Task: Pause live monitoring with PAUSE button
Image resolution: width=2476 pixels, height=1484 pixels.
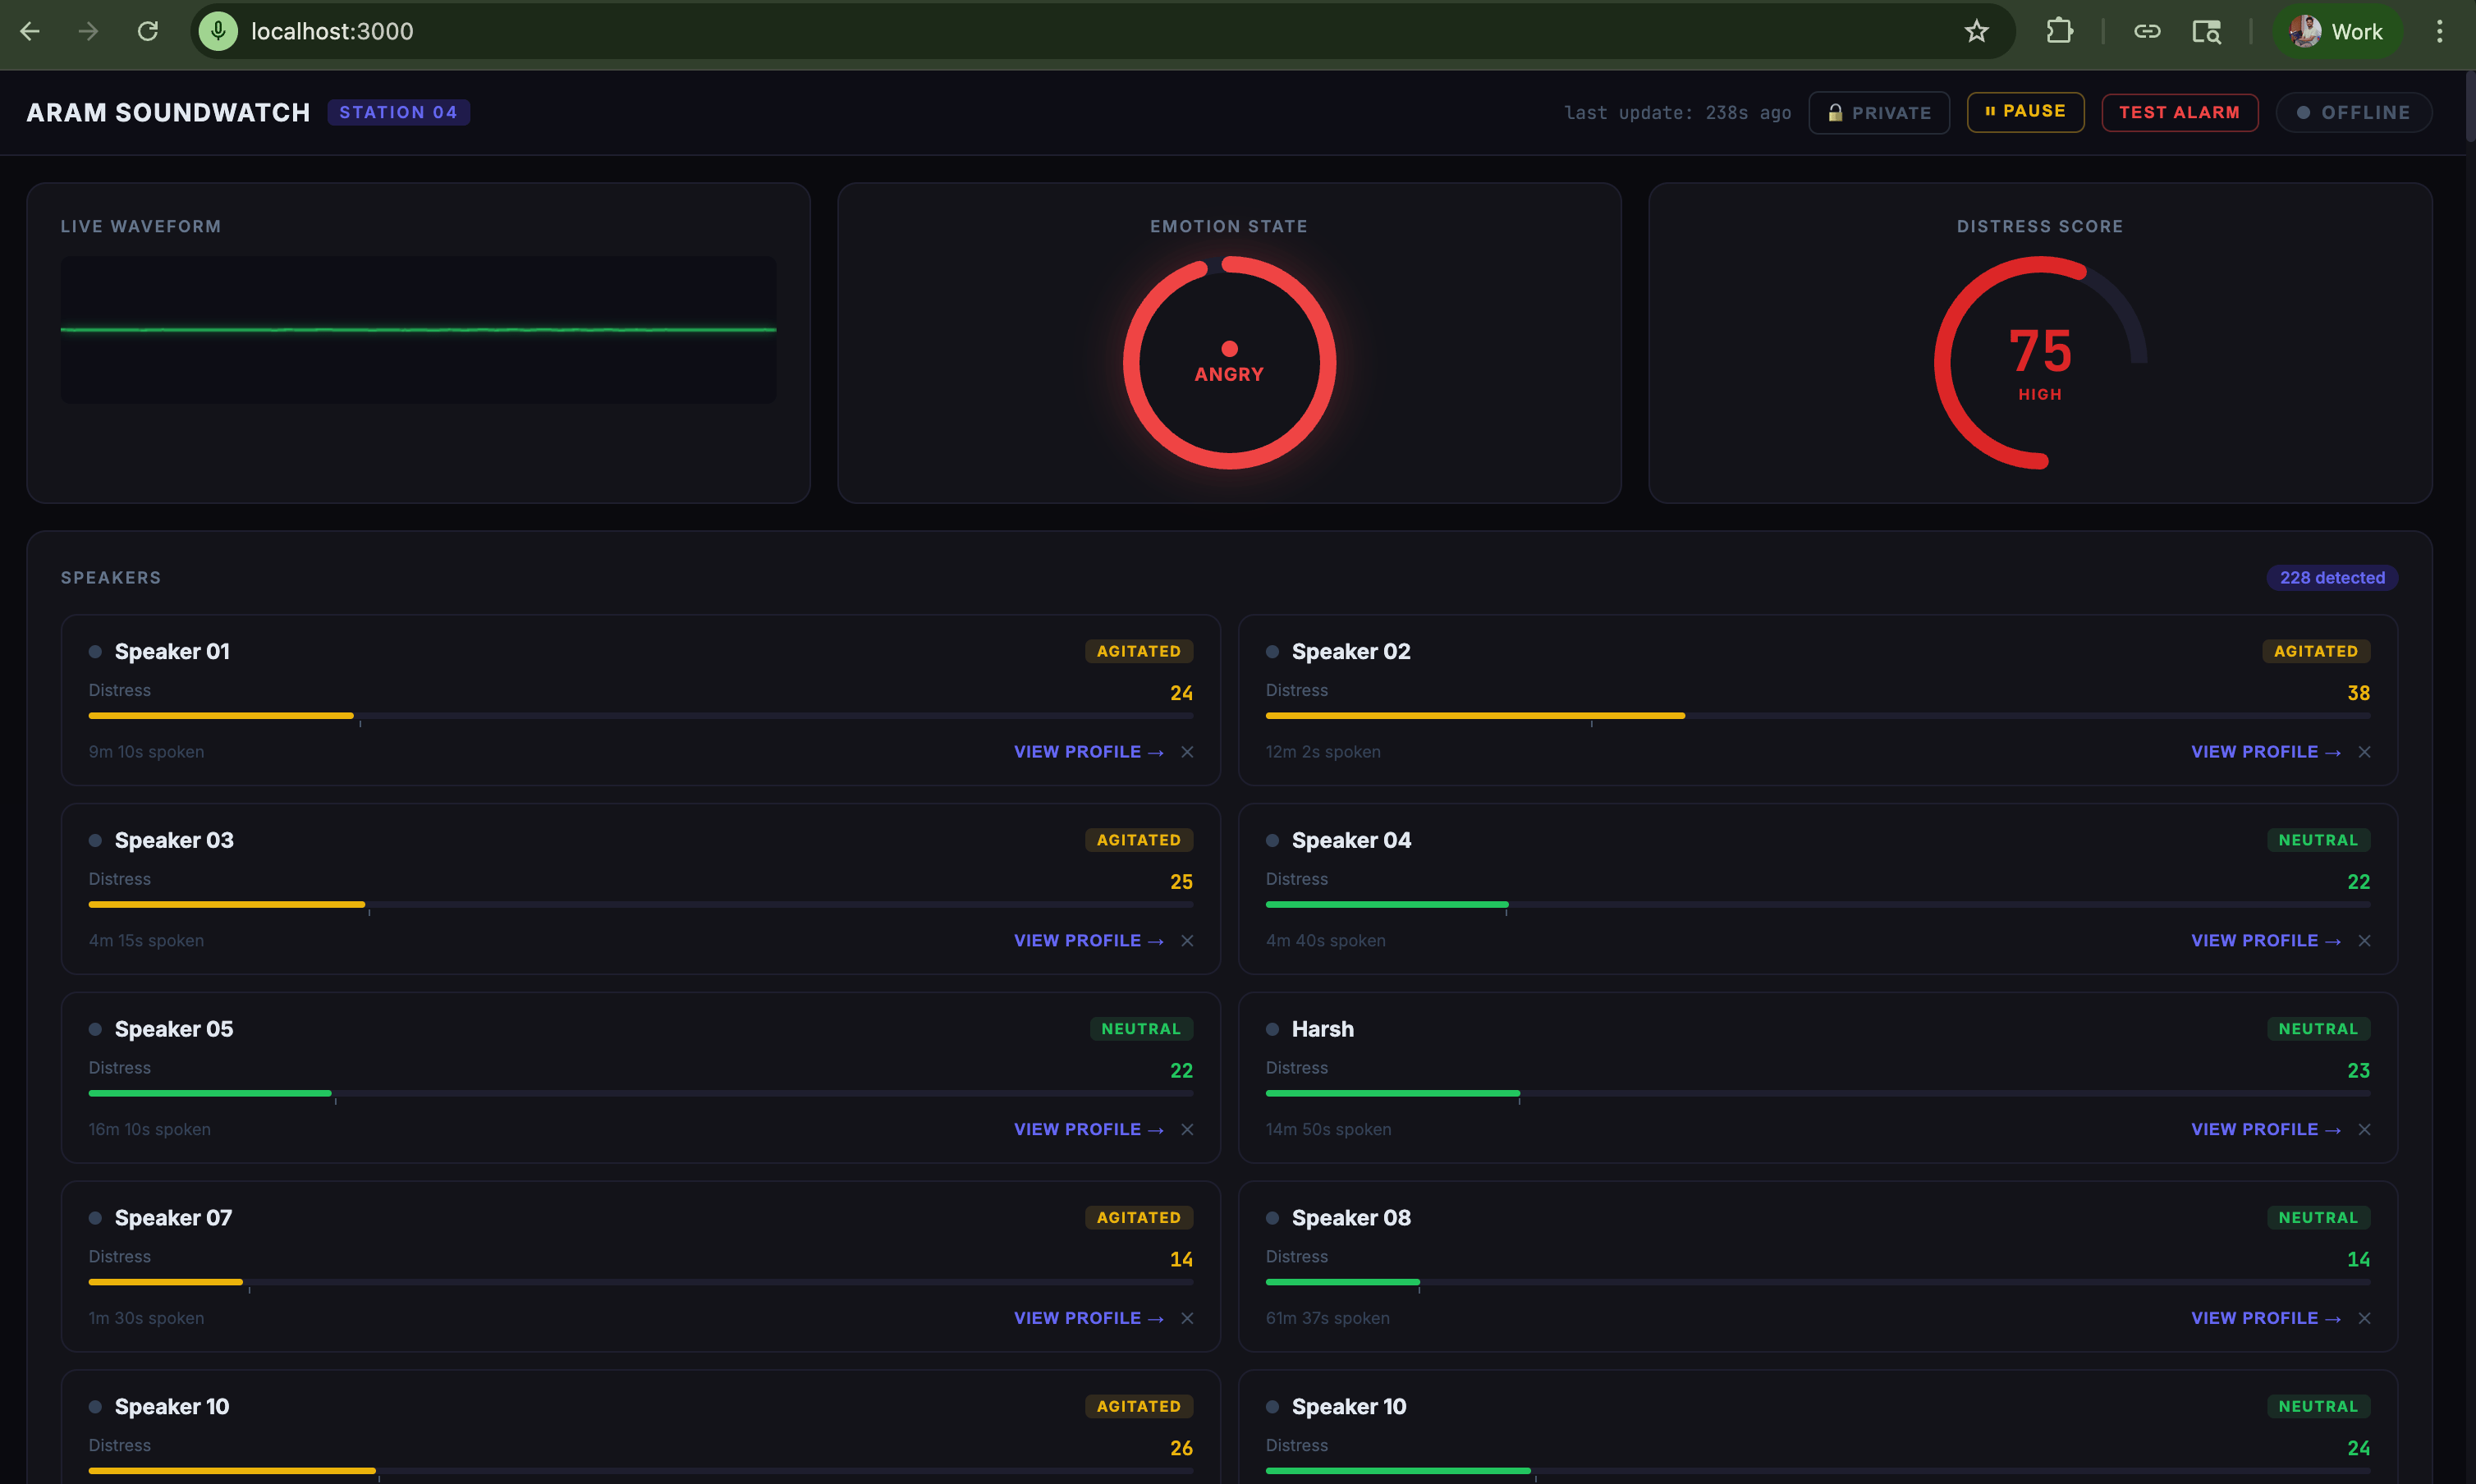Action: click(2025, 112)
